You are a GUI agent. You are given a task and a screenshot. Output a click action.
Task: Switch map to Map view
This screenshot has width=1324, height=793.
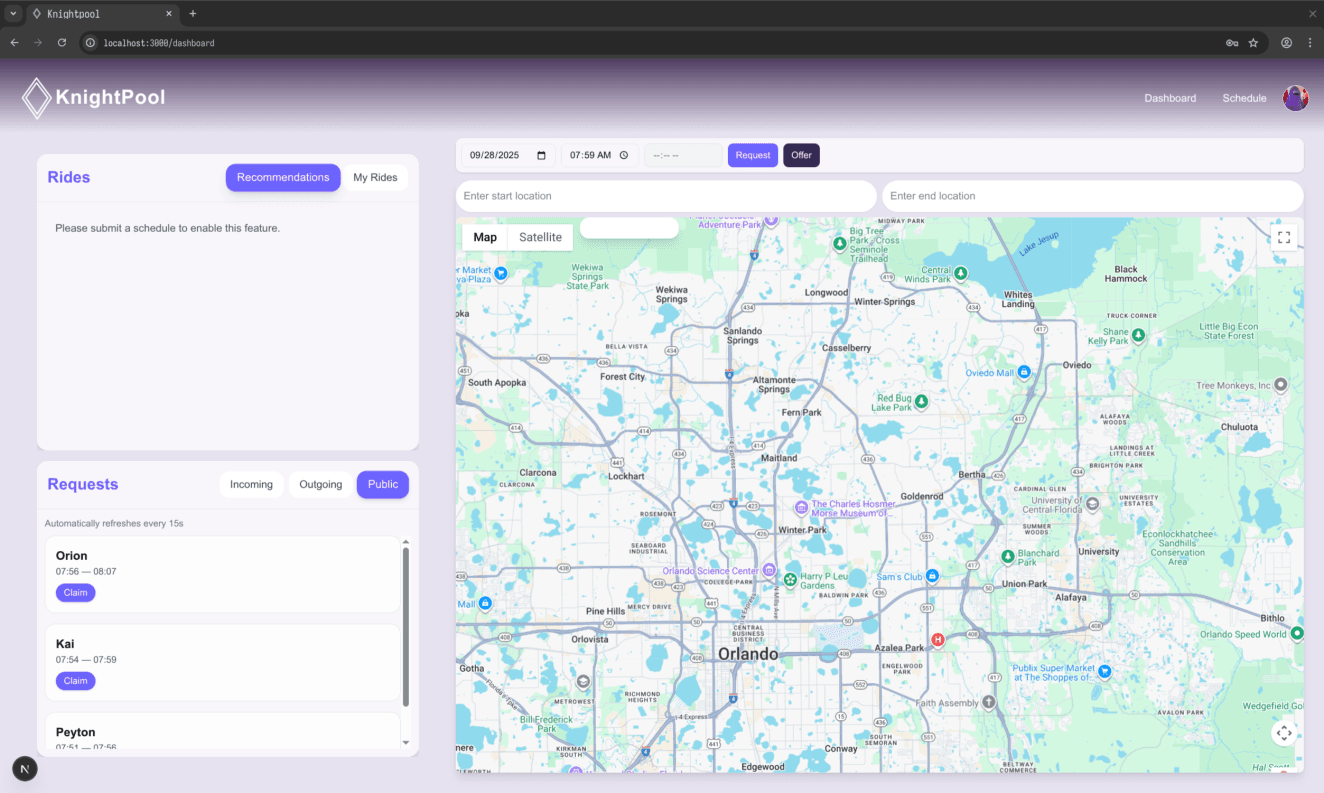point(485,237)
